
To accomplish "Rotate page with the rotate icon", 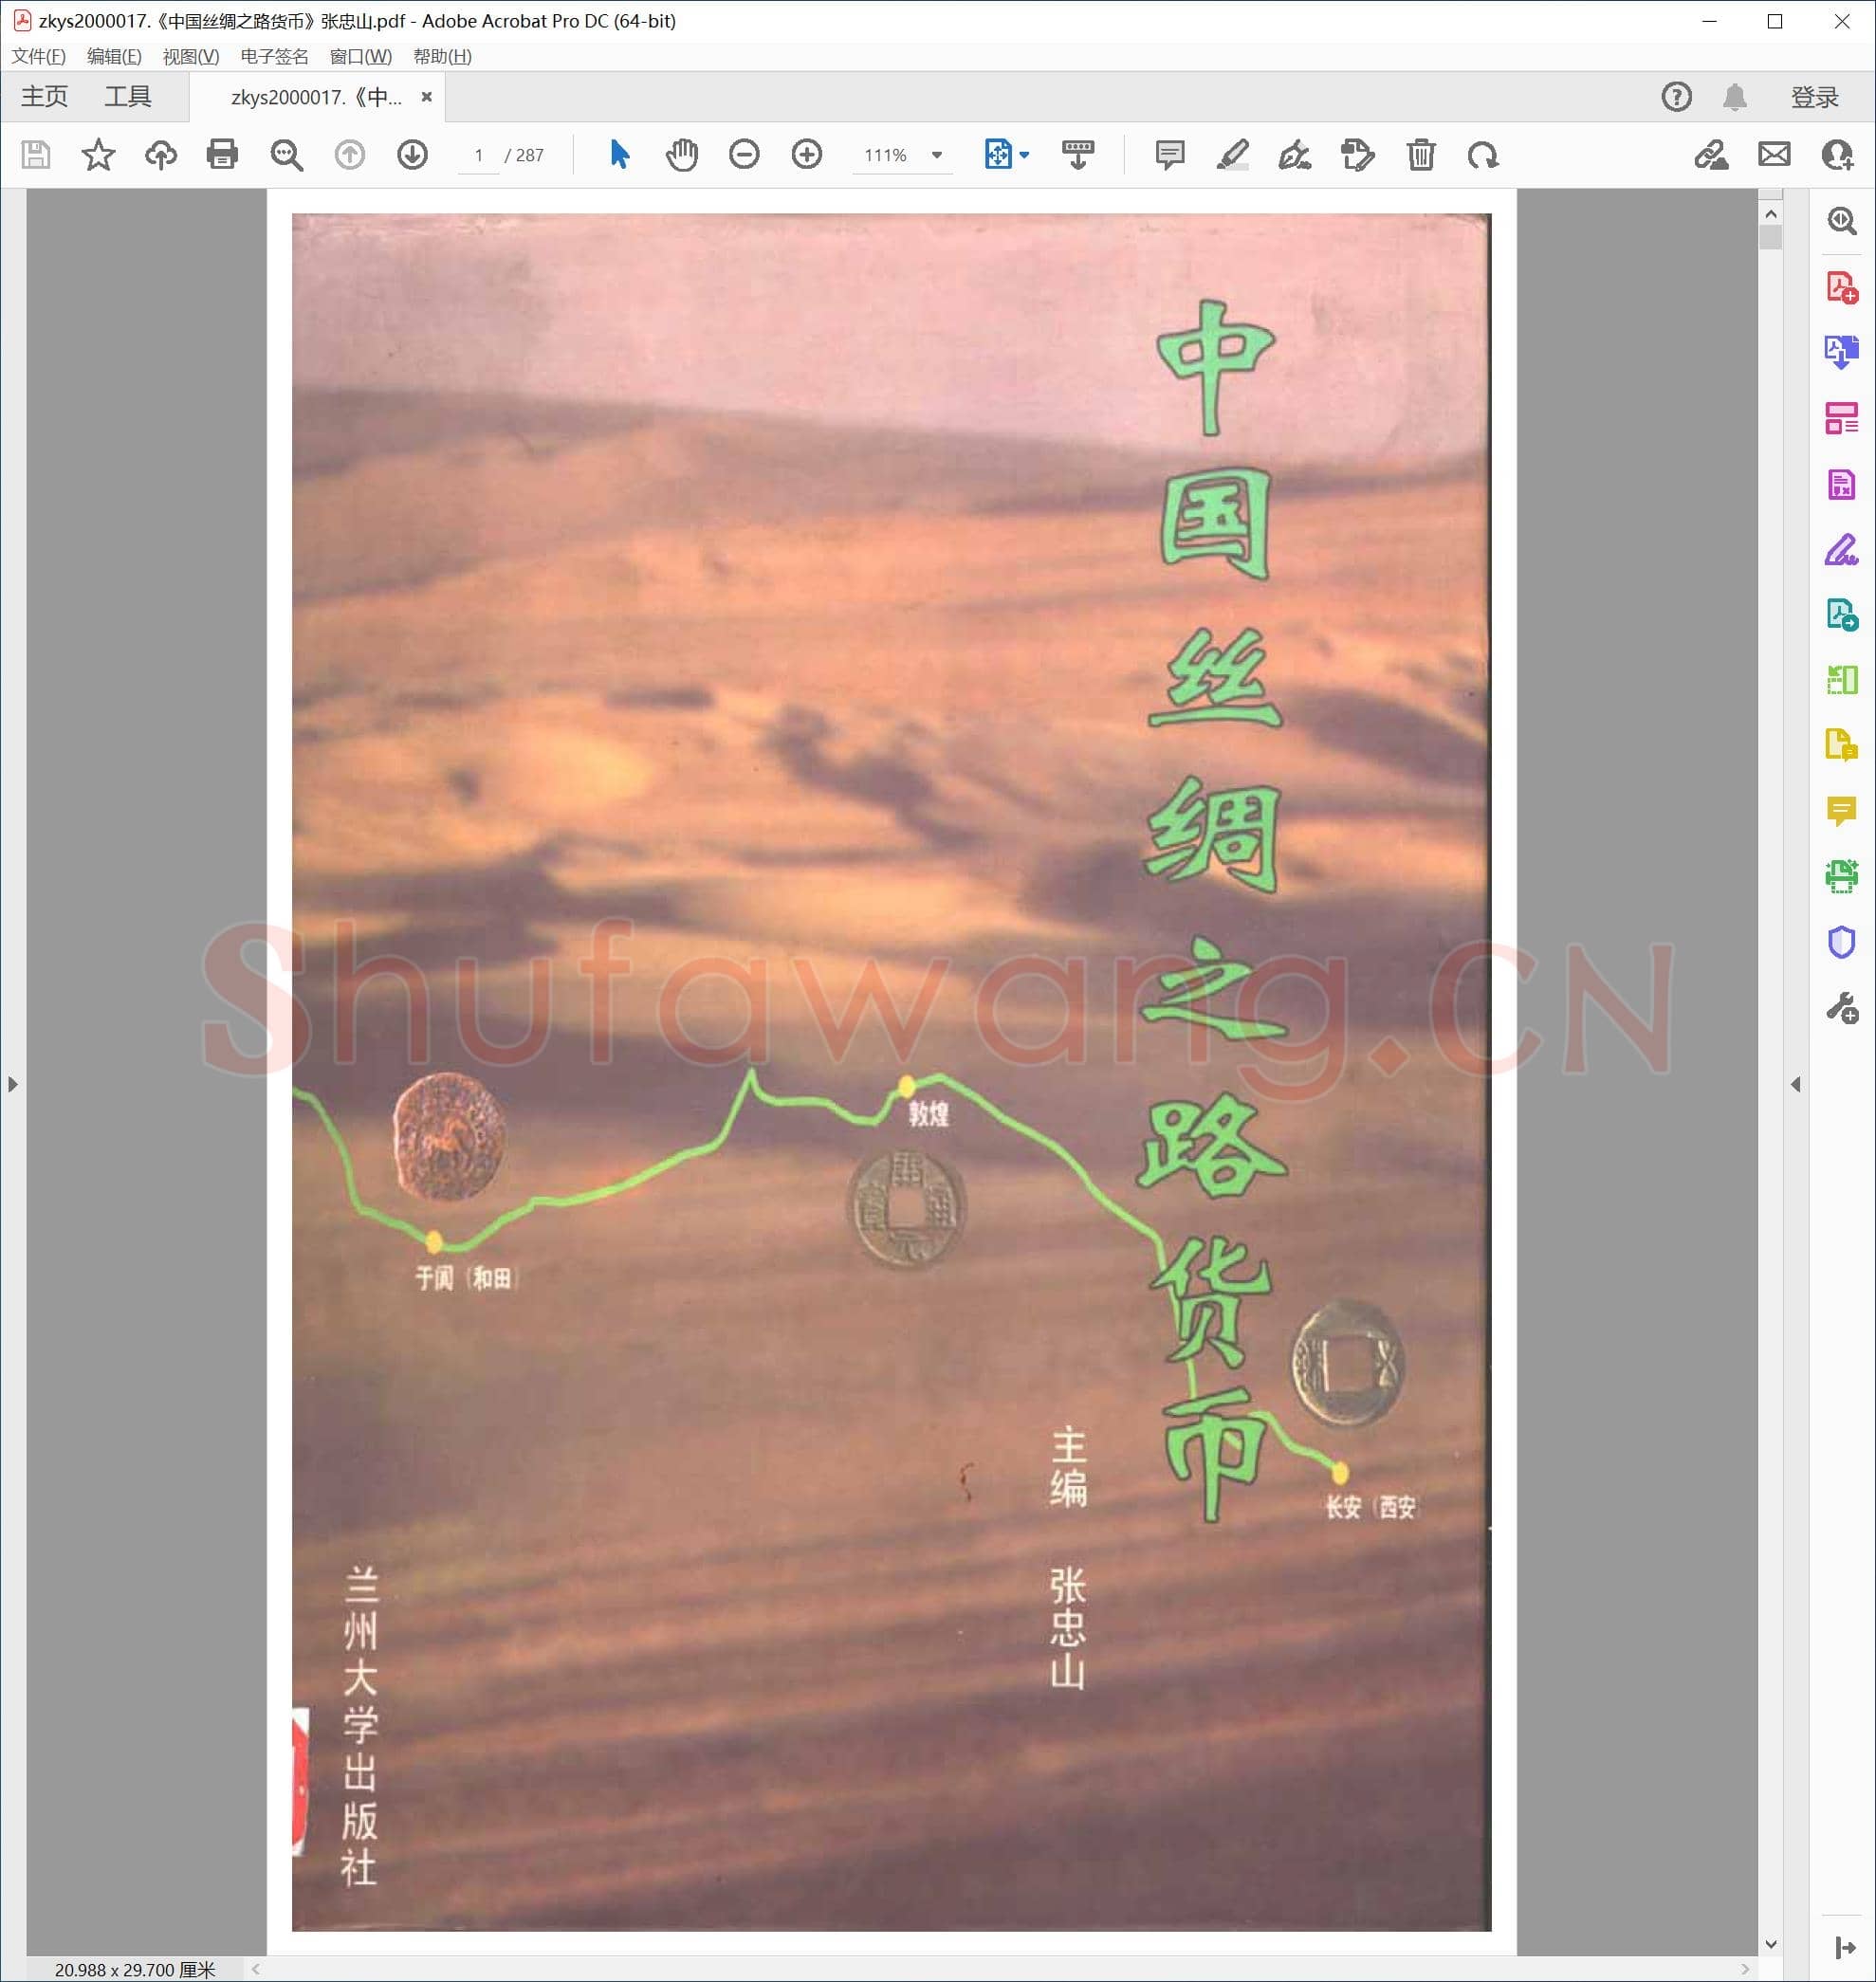I will point(1482,155).
